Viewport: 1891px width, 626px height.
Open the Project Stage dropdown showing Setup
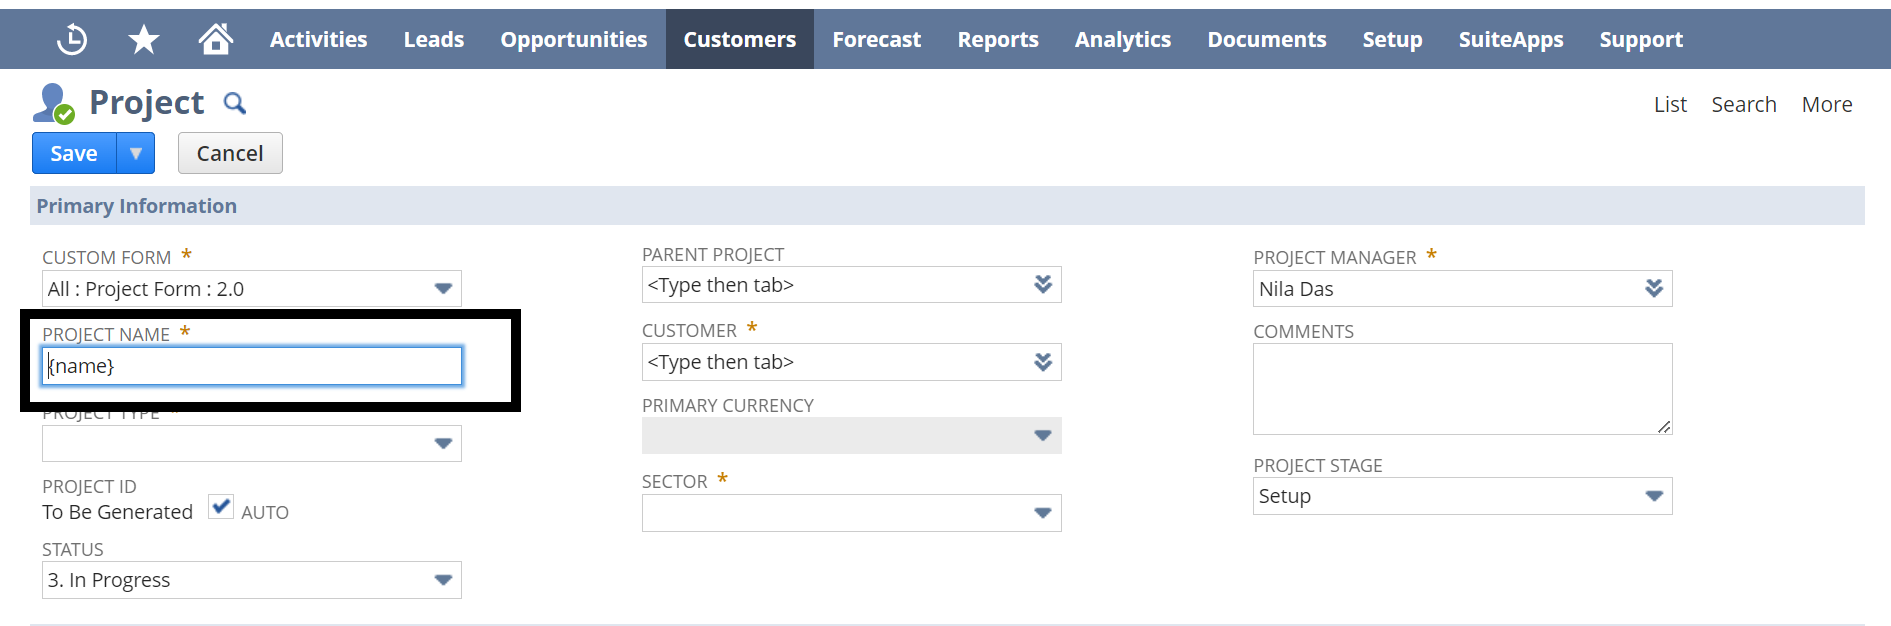click(x=1654, y=496)
